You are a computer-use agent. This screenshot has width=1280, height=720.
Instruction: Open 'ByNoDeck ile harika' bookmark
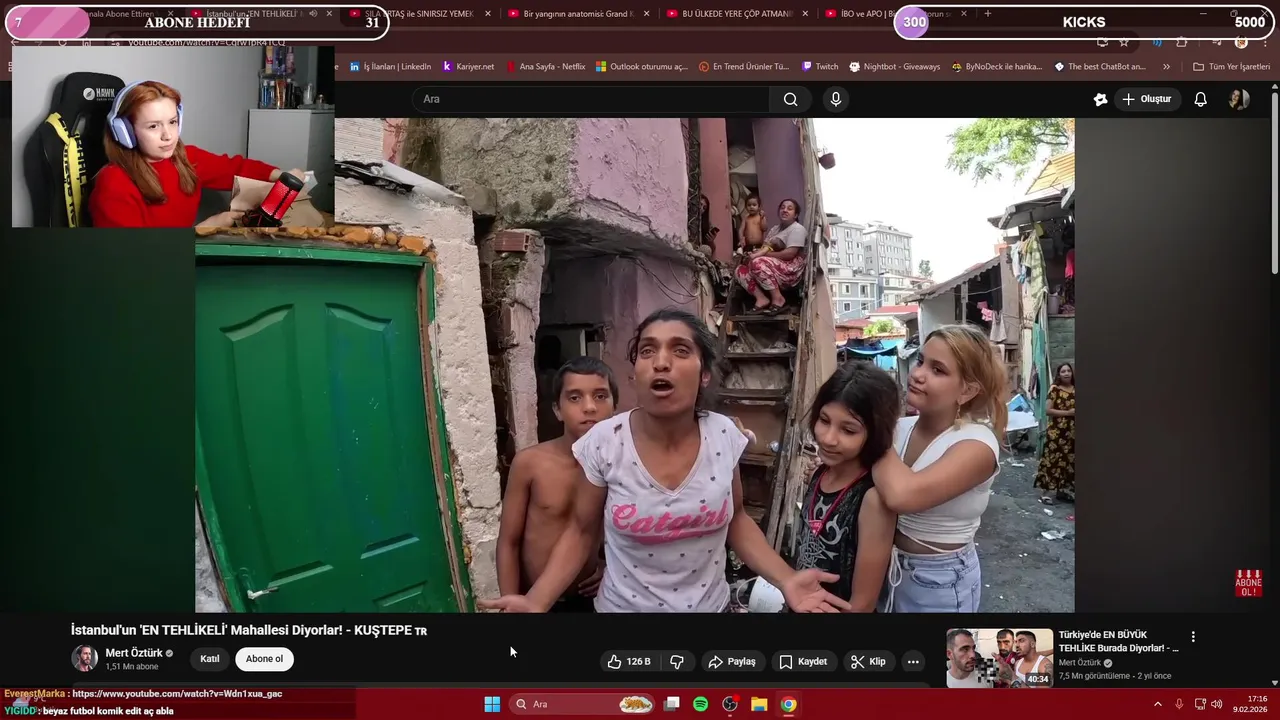pyautogui.click(x=996, y=67)
